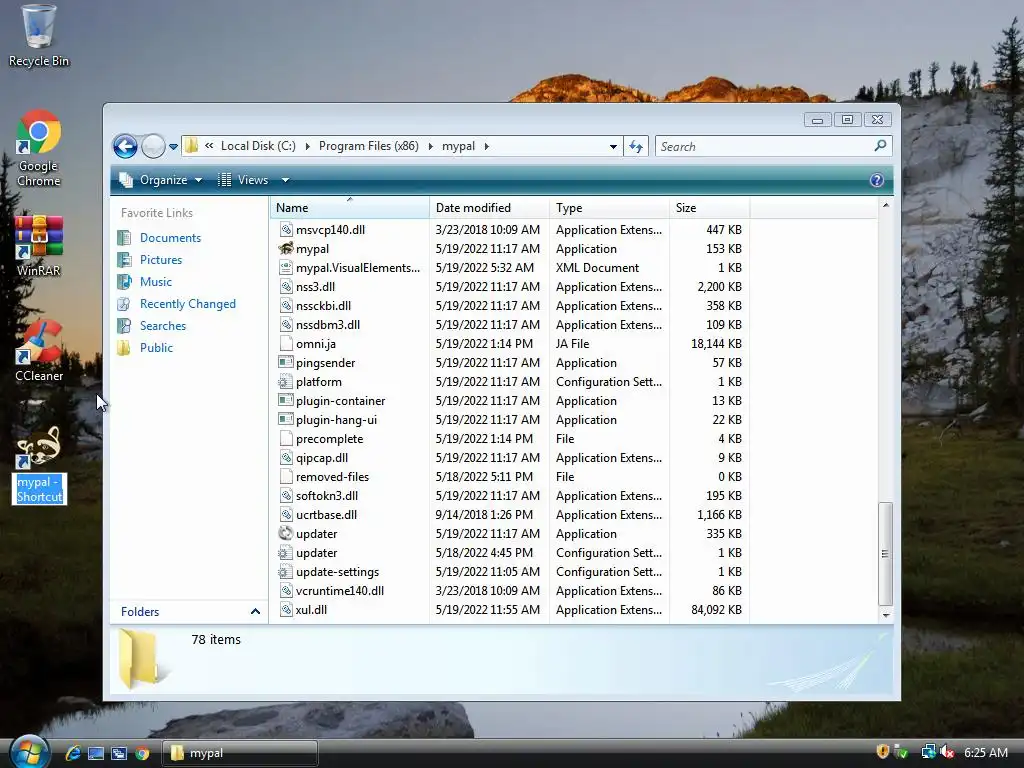Select the WinRAR desktop shortcut
The height and width of the screenshot is (768, 1024).
coord(38,245)
